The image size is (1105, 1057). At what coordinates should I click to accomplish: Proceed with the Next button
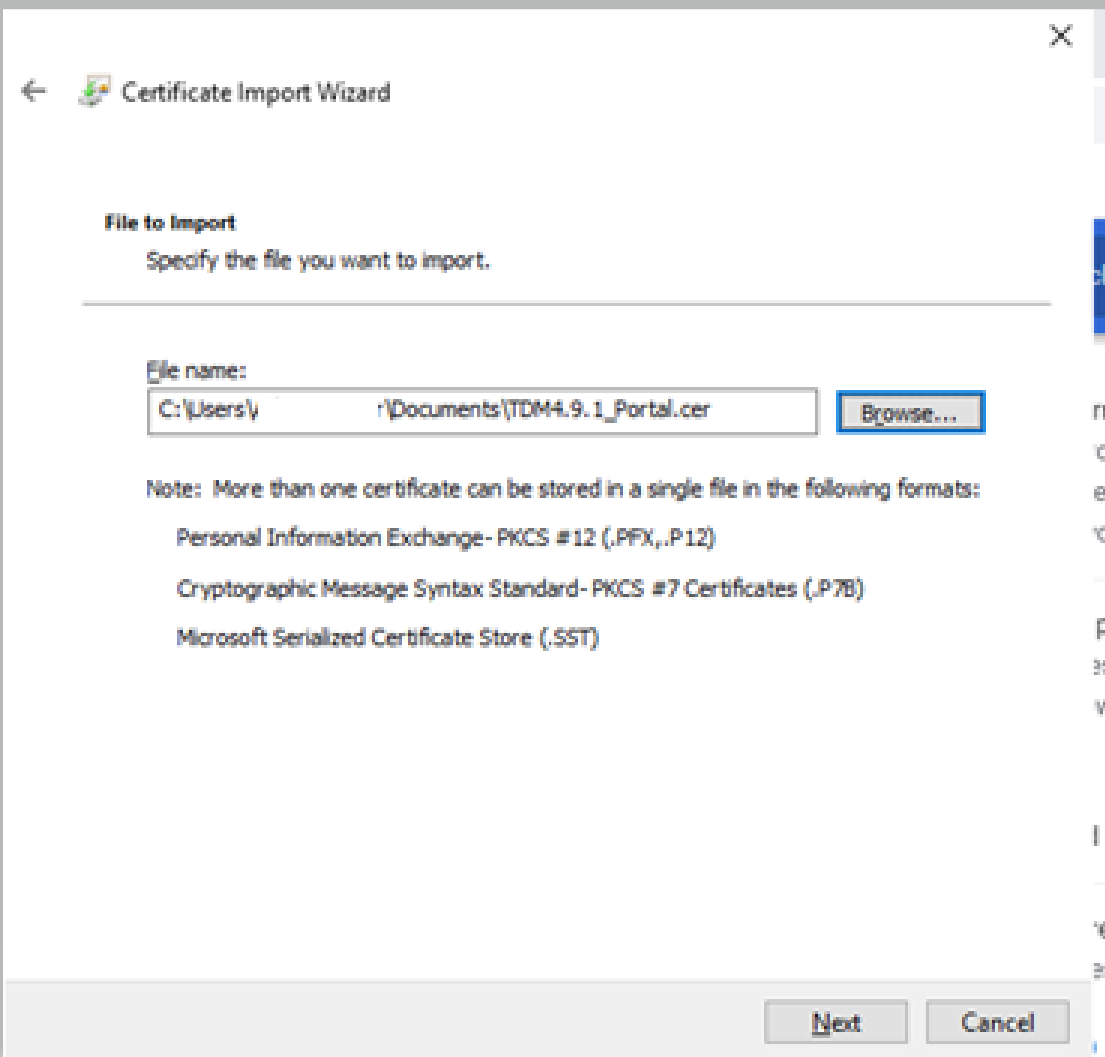(x=835, y=1022)
